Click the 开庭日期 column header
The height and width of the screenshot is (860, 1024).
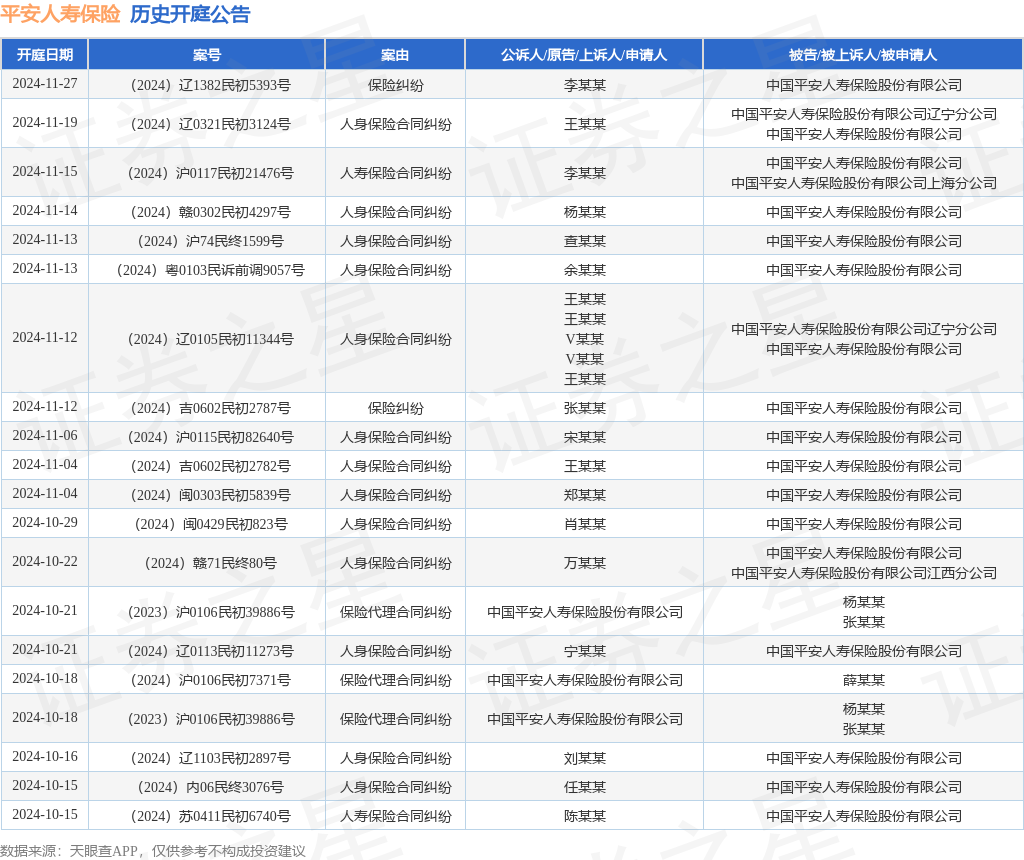[x=44, y=55]
